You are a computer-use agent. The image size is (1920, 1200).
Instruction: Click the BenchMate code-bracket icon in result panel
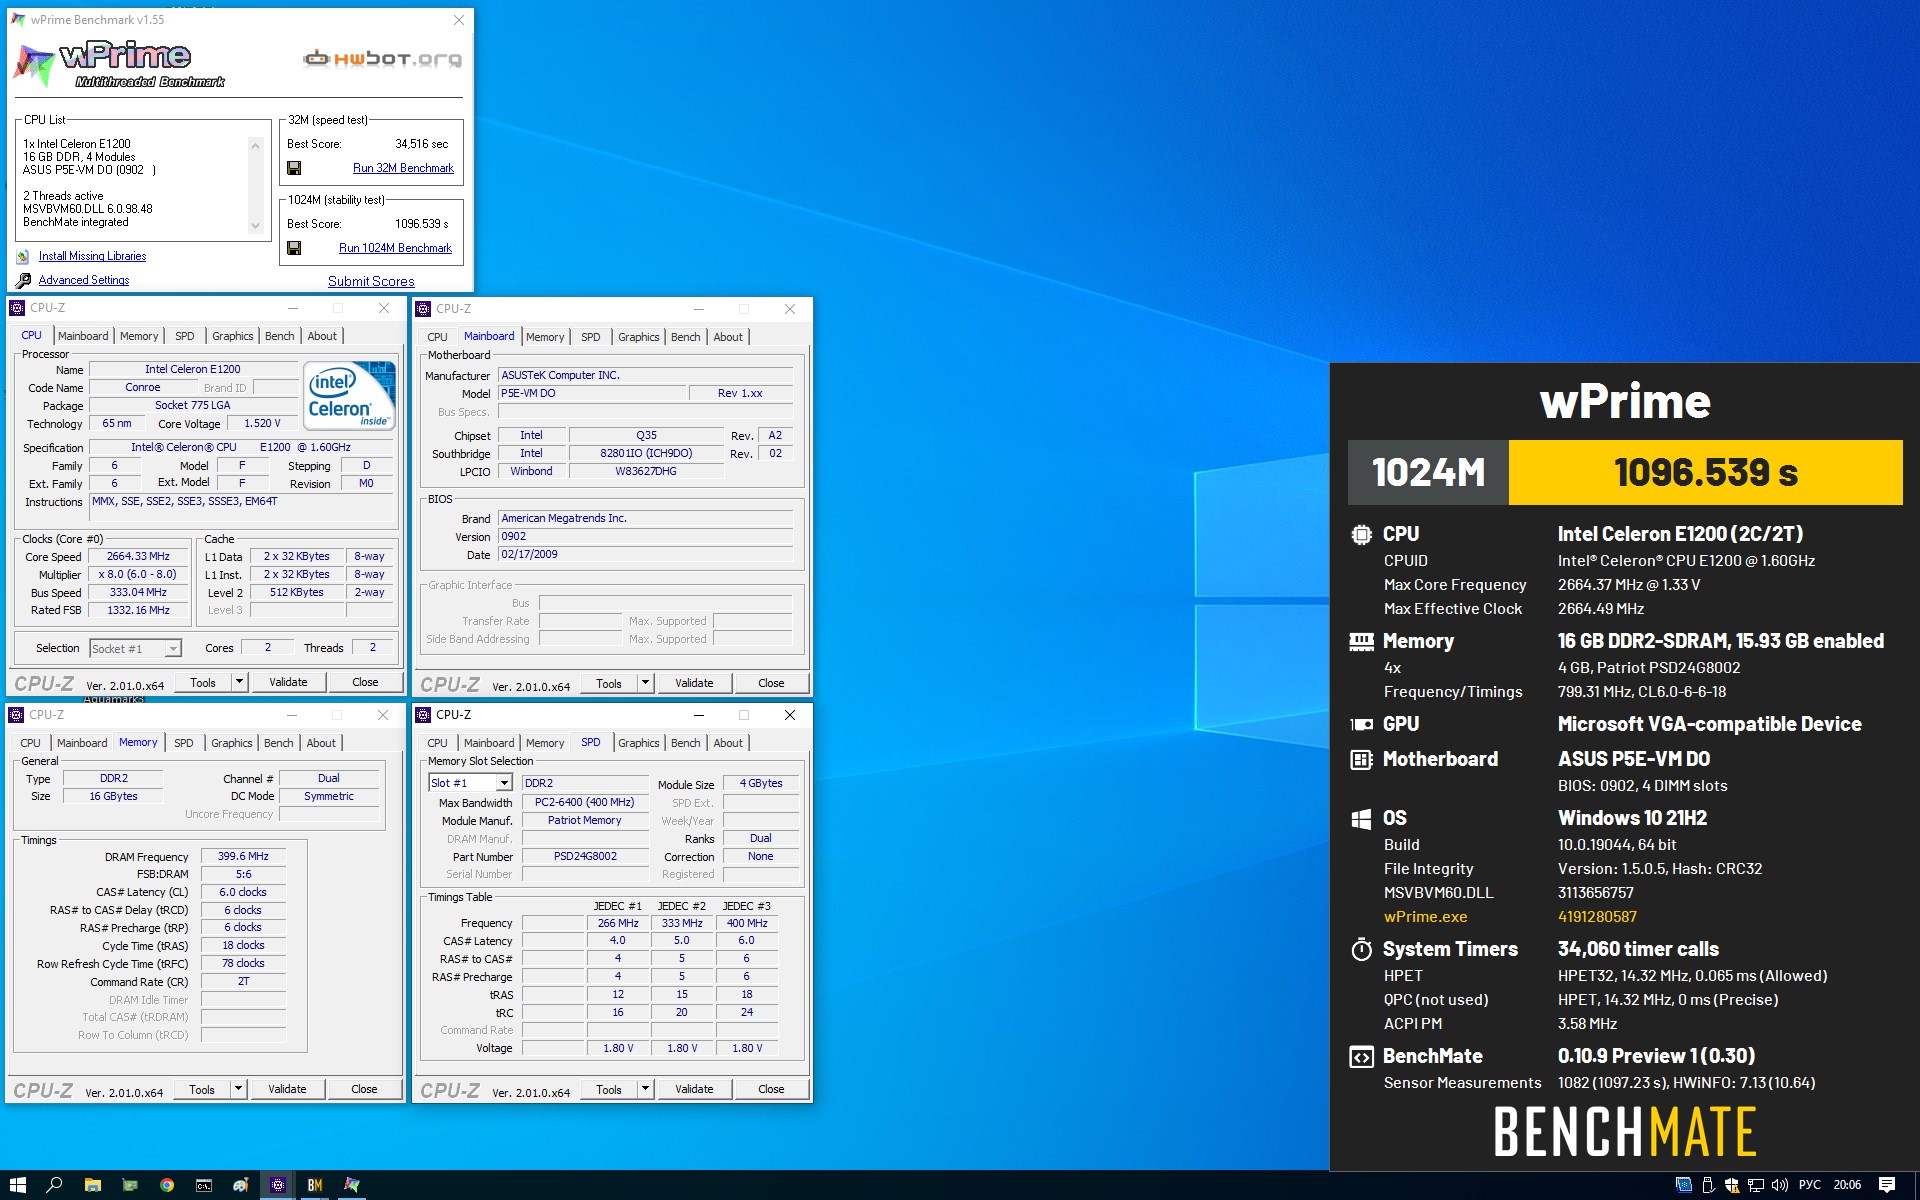(1361, 1056)
